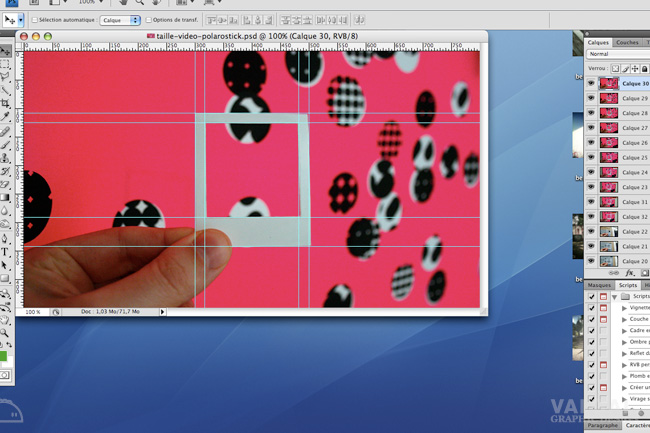This screenshot has height=433, width=650.
Task: Add a layer style via fx icon
Action: point(630,273)
